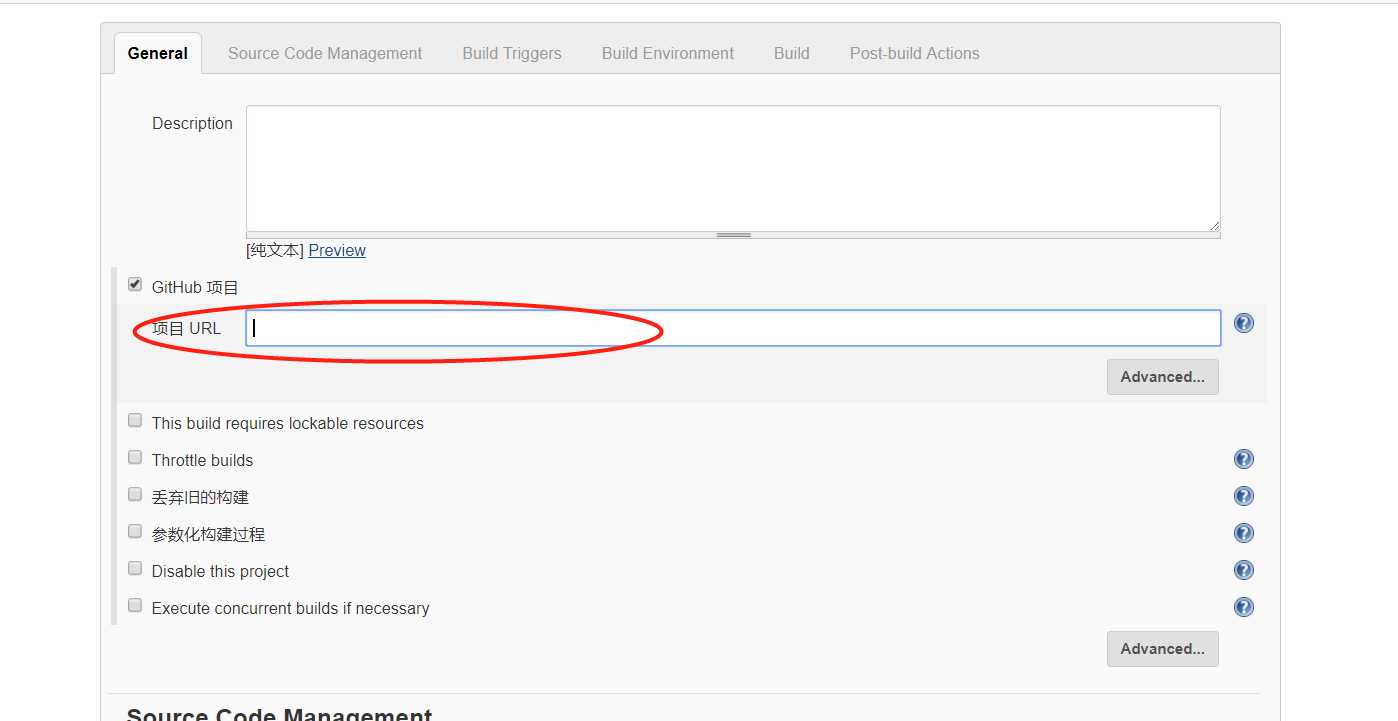This screenshot has width=1398, height=721.
Task: Open the Preview link under Description
Action: [x=337, y=250]
